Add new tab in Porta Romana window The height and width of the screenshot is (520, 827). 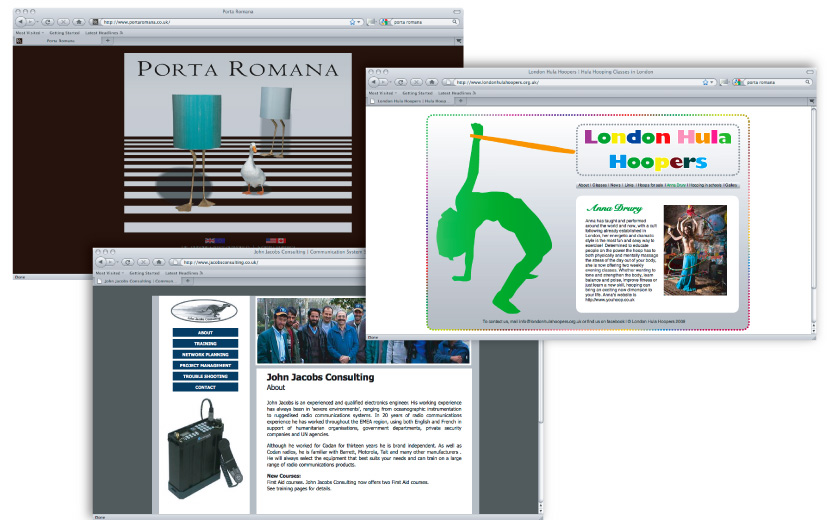coord(108,41)
